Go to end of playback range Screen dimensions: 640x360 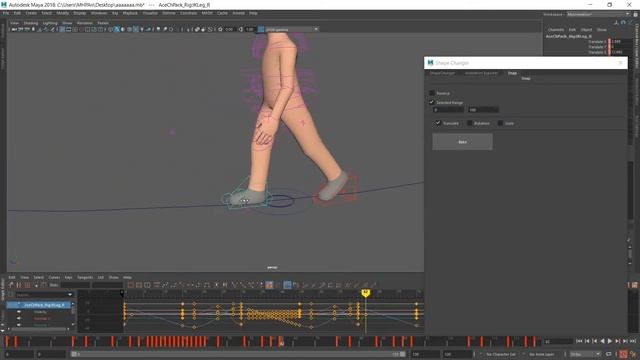[633, 341]
